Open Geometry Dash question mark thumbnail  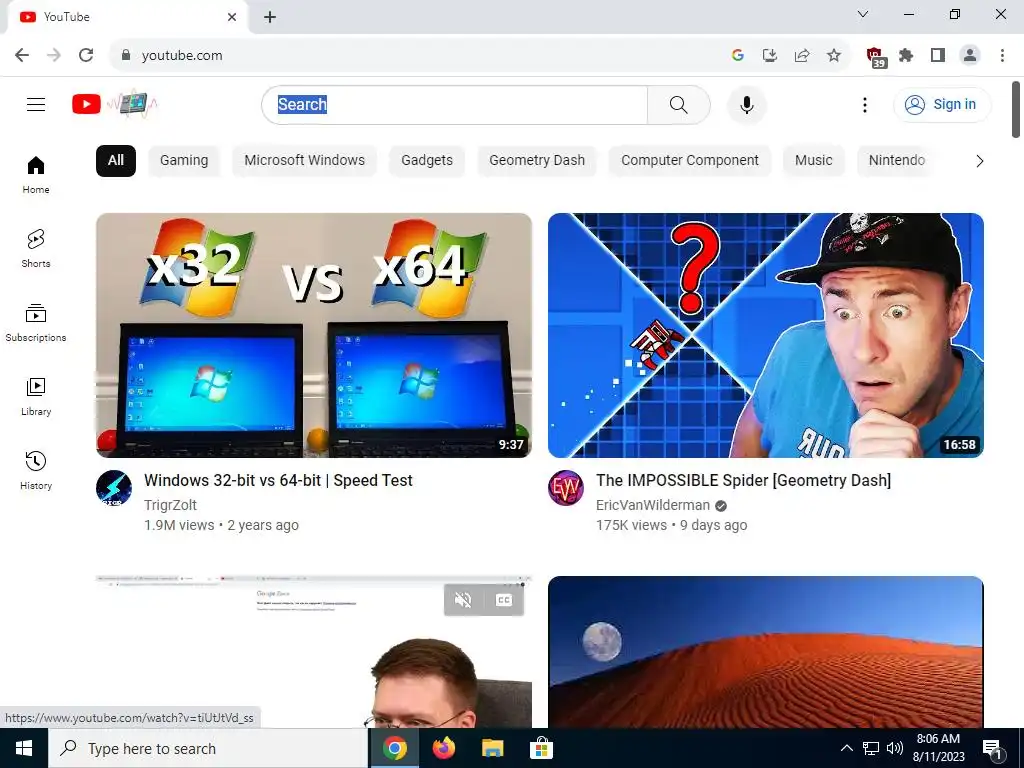pos(765,335)
